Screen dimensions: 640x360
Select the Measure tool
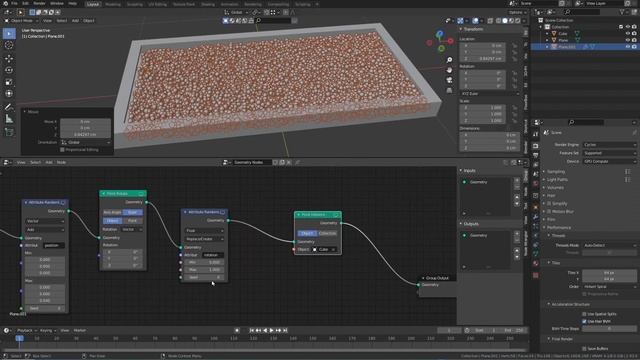coord(9,119)
